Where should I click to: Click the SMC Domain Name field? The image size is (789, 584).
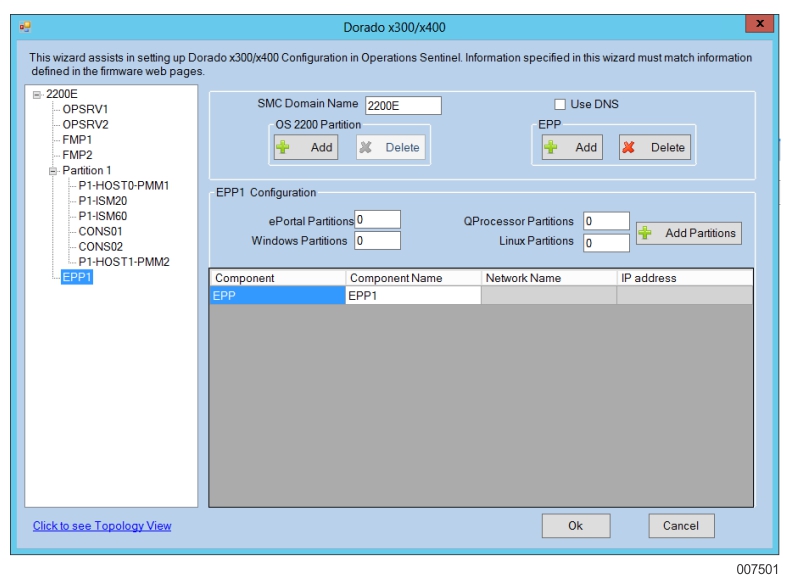click(x=403, y=106)
